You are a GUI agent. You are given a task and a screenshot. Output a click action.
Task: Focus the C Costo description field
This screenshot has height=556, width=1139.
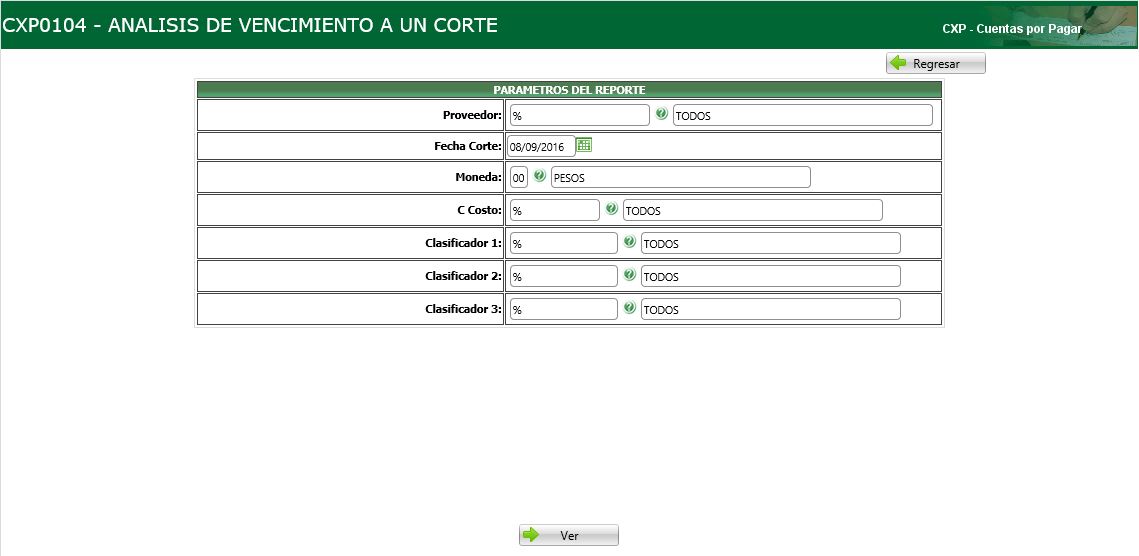pyautogui.click(x=753, y=210)
